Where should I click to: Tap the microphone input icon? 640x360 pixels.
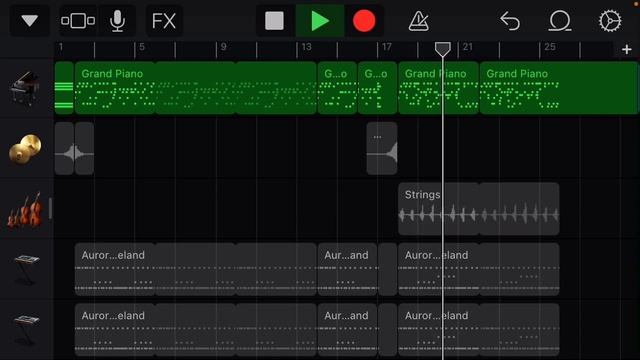(x=118, y=20)
